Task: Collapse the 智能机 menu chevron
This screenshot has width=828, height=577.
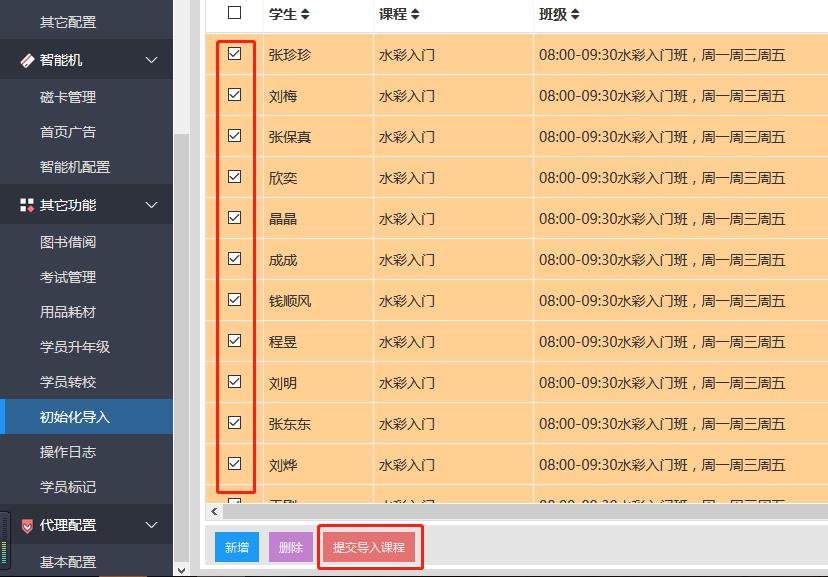Action: 152,61
